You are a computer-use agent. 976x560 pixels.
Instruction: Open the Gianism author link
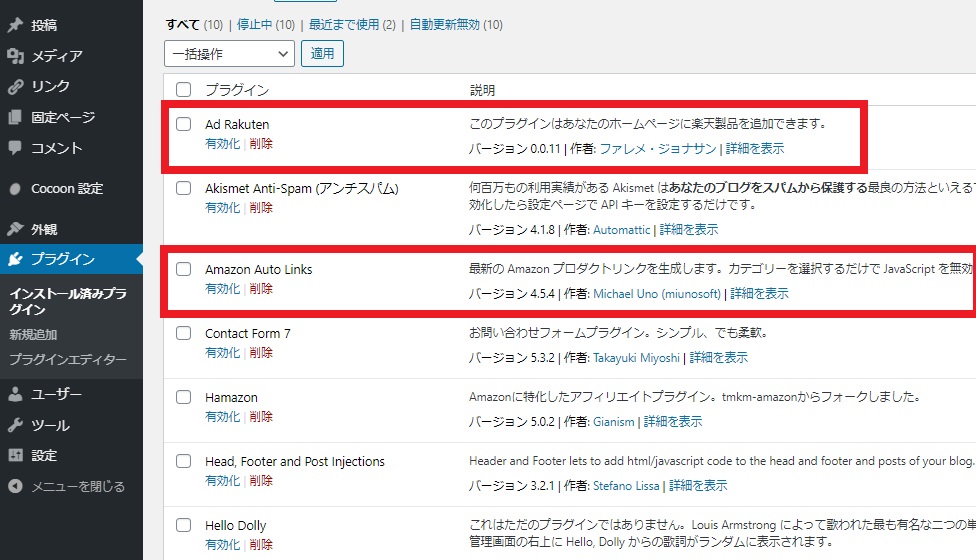tap(614, 422)
